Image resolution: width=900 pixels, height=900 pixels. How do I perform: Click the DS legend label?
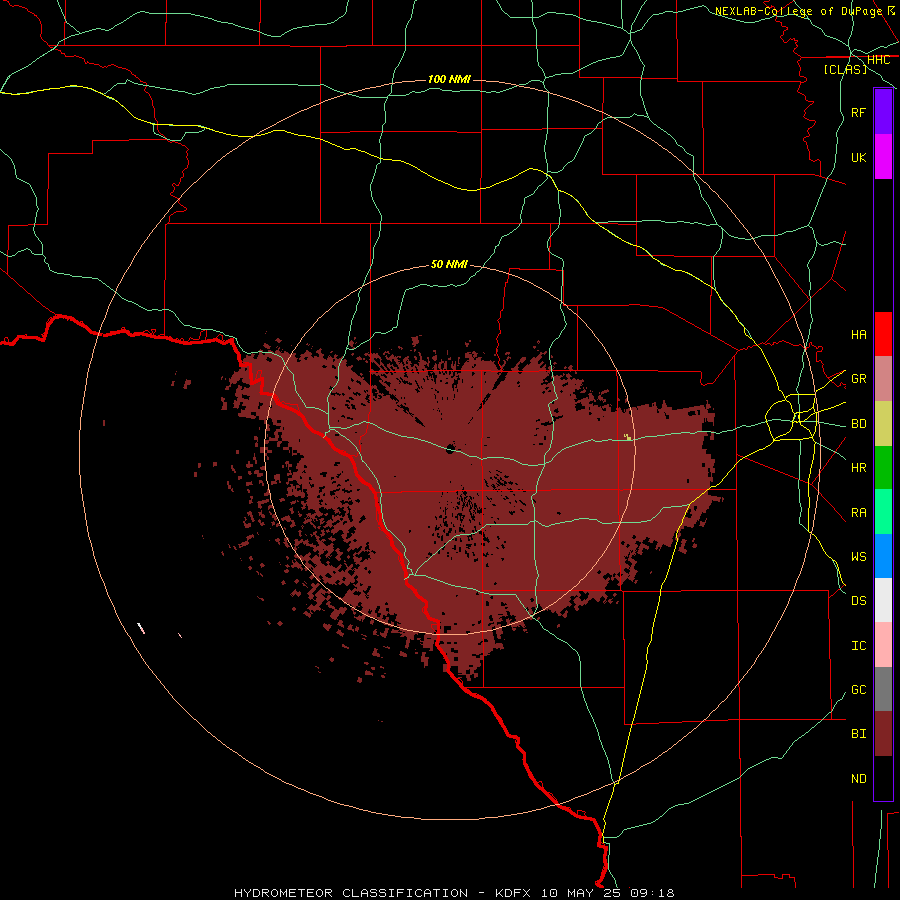(x=859, y=600)
